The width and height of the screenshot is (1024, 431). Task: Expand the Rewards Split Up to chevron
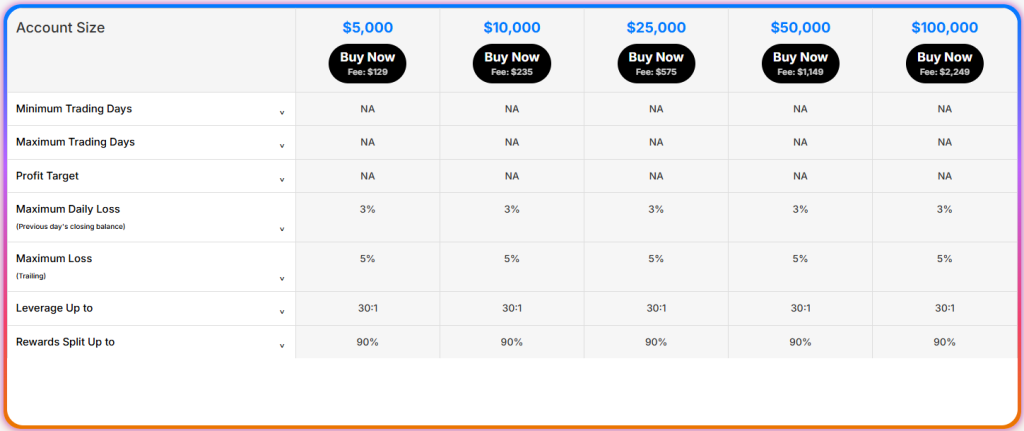coord(282,346)
